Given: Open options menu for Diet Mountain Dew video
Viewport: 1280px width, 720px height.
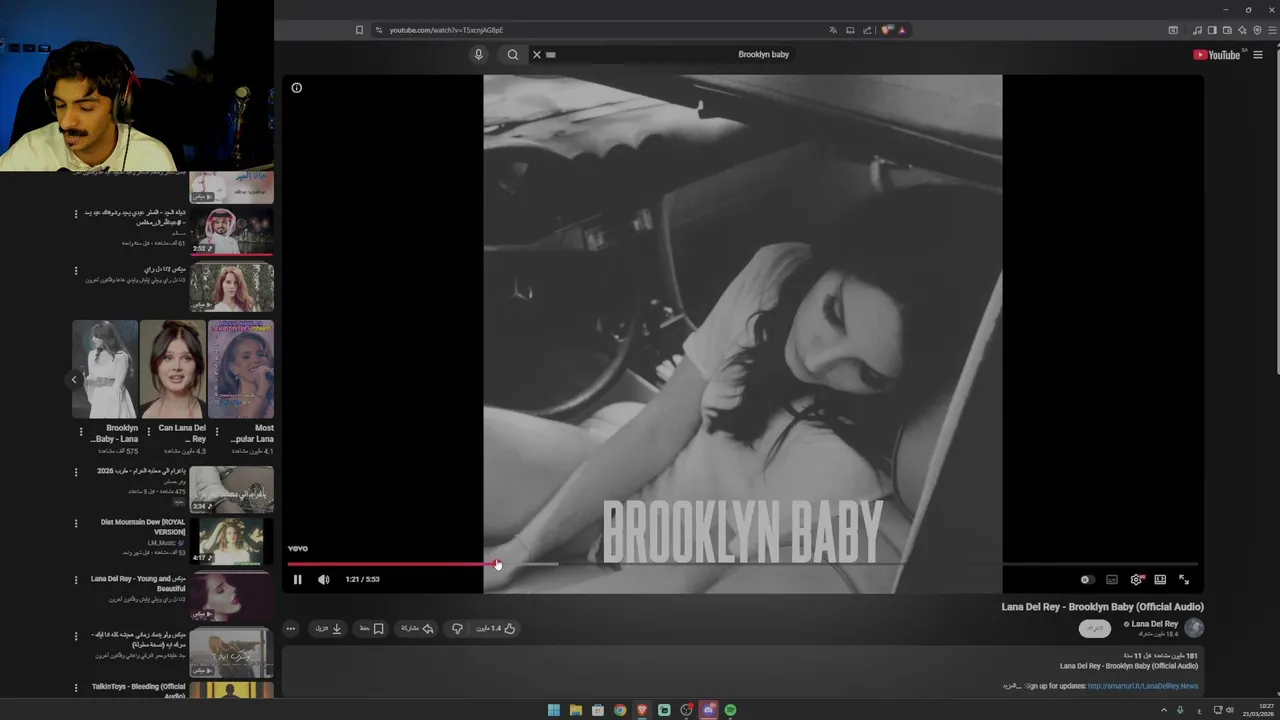Looking at the screenshot, I should [x=76, y=523].
